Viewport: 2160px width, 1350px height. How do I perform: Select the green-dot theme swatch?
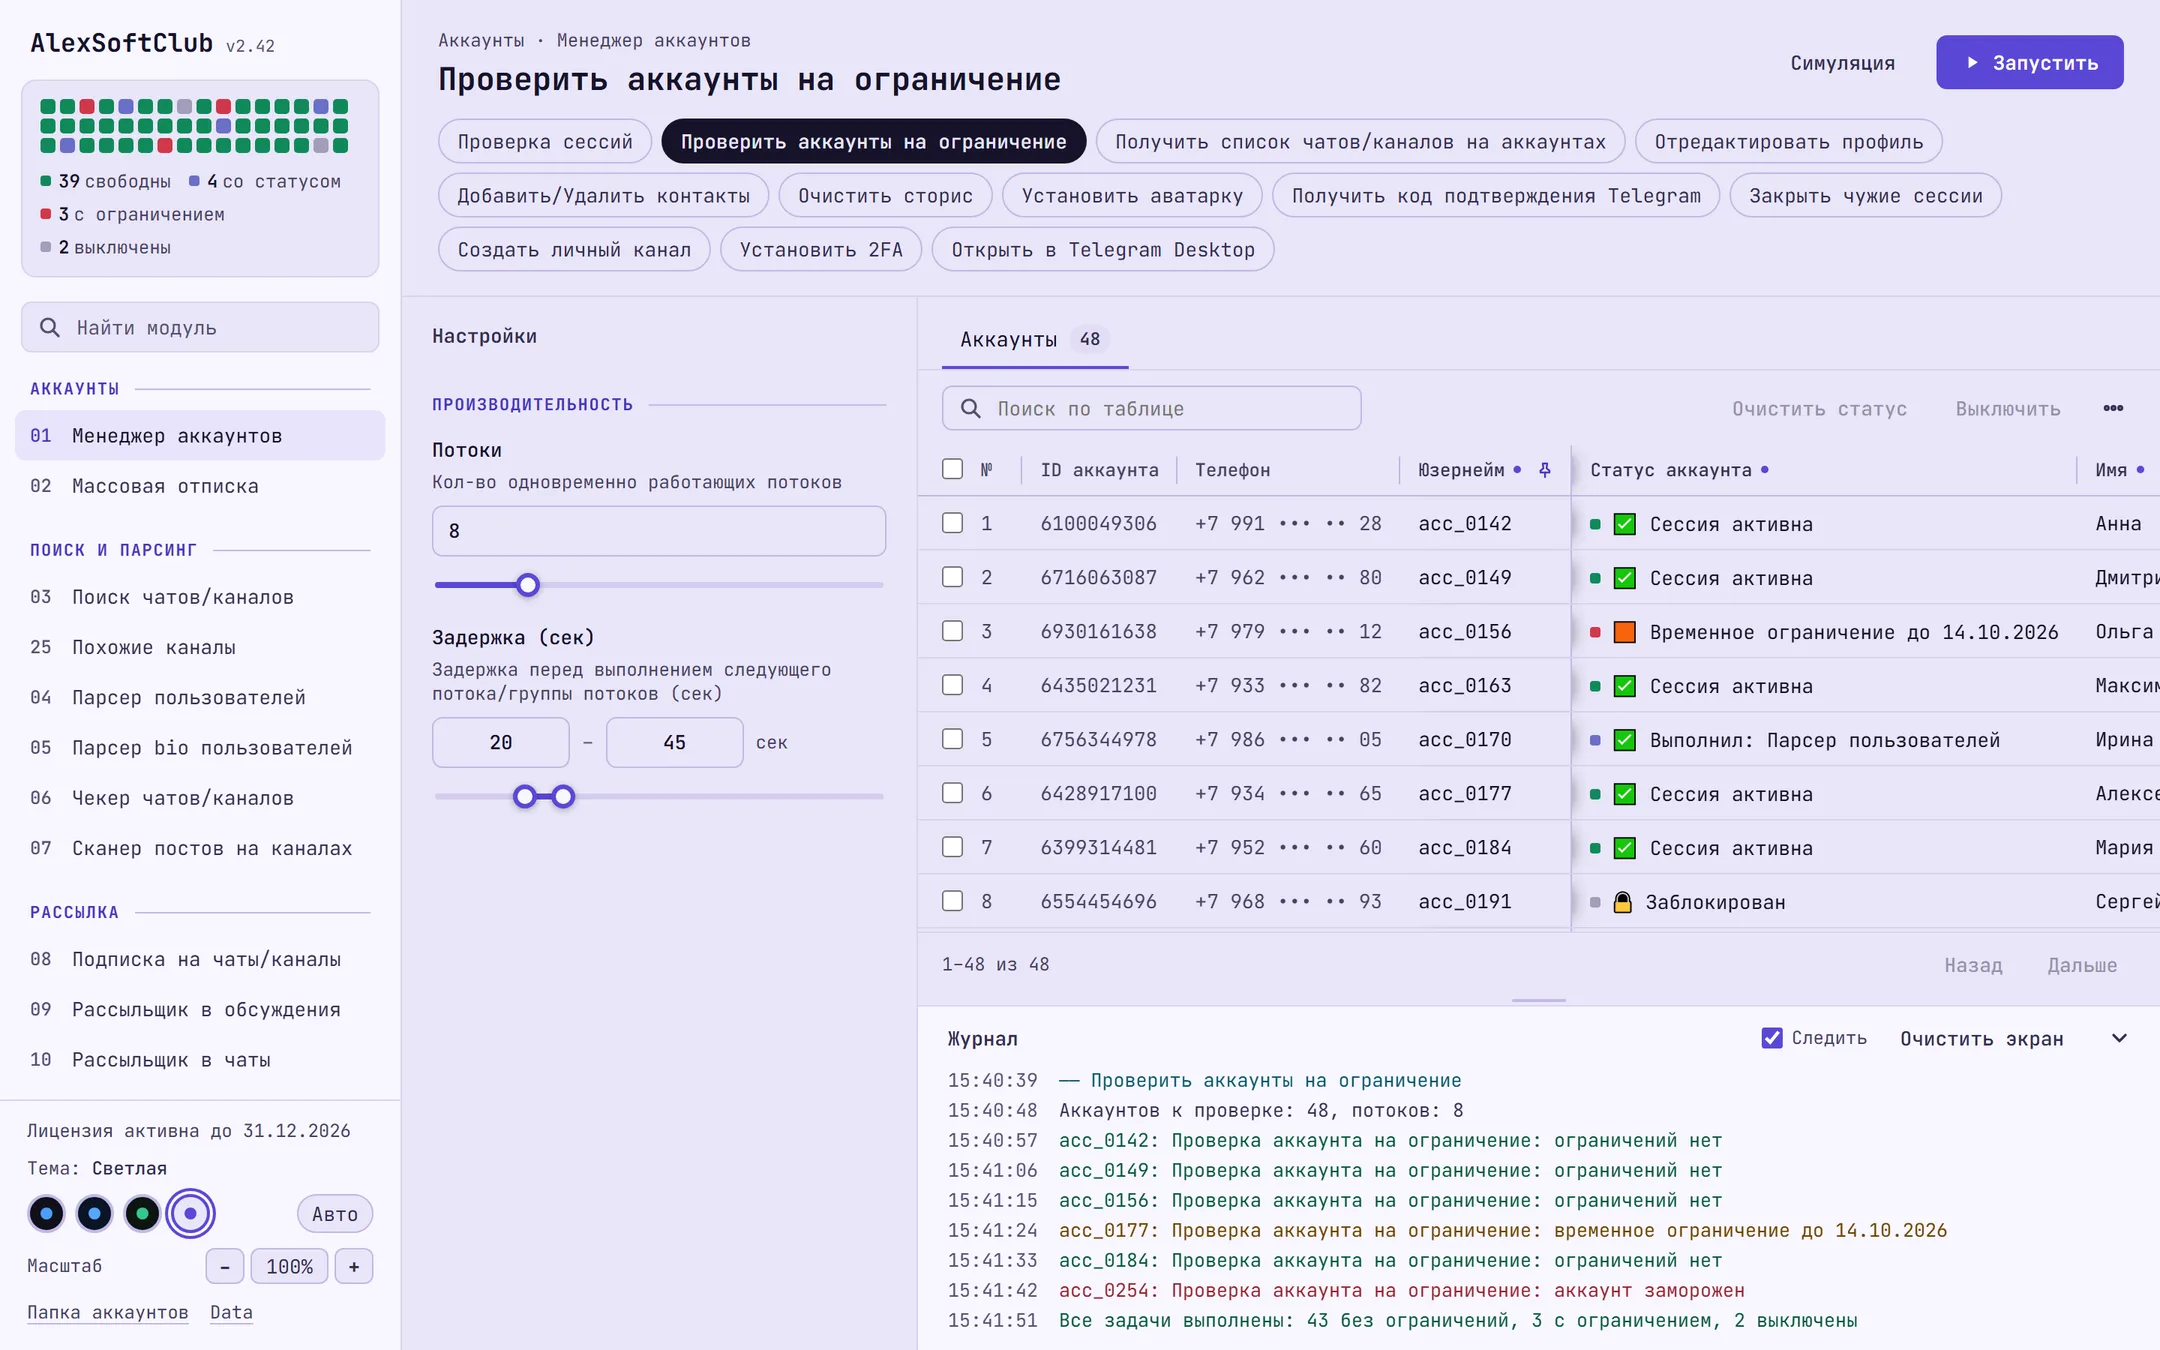point(143,1214)
